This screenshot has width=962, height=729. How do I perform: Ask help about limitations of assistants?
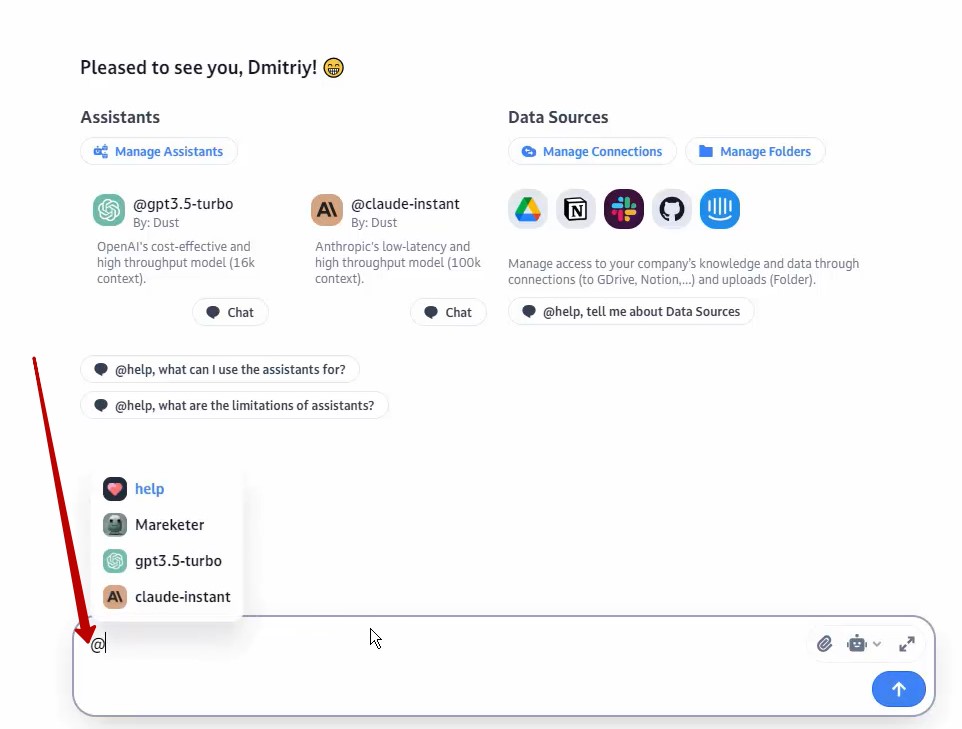pos(234,405)
